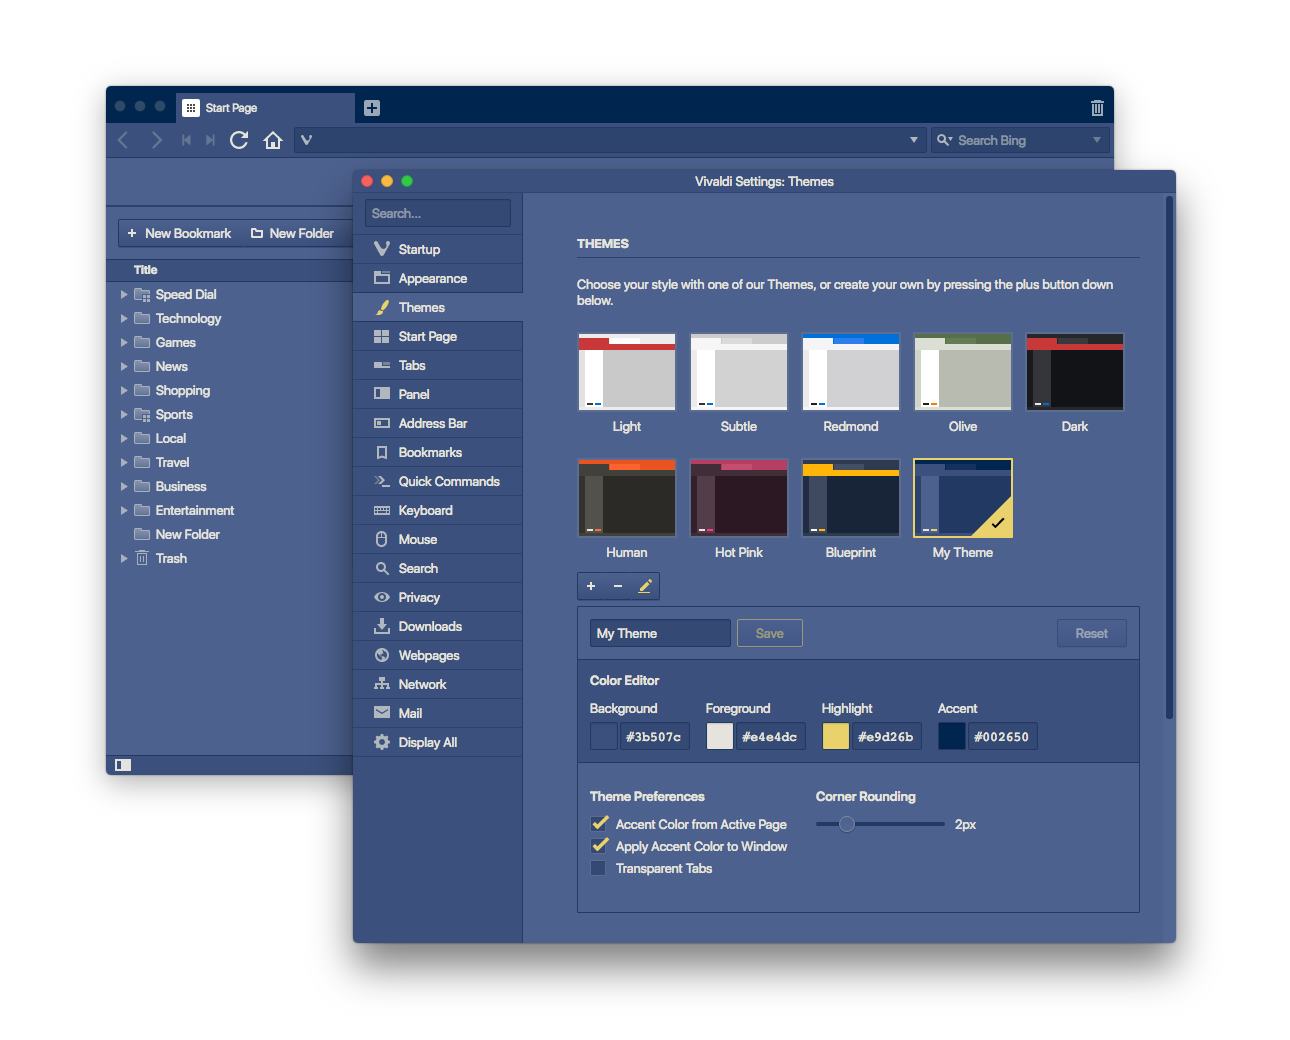Go to the home page icon
The width and height of the screenshot is (1290, 1040).
pos(273,140)
